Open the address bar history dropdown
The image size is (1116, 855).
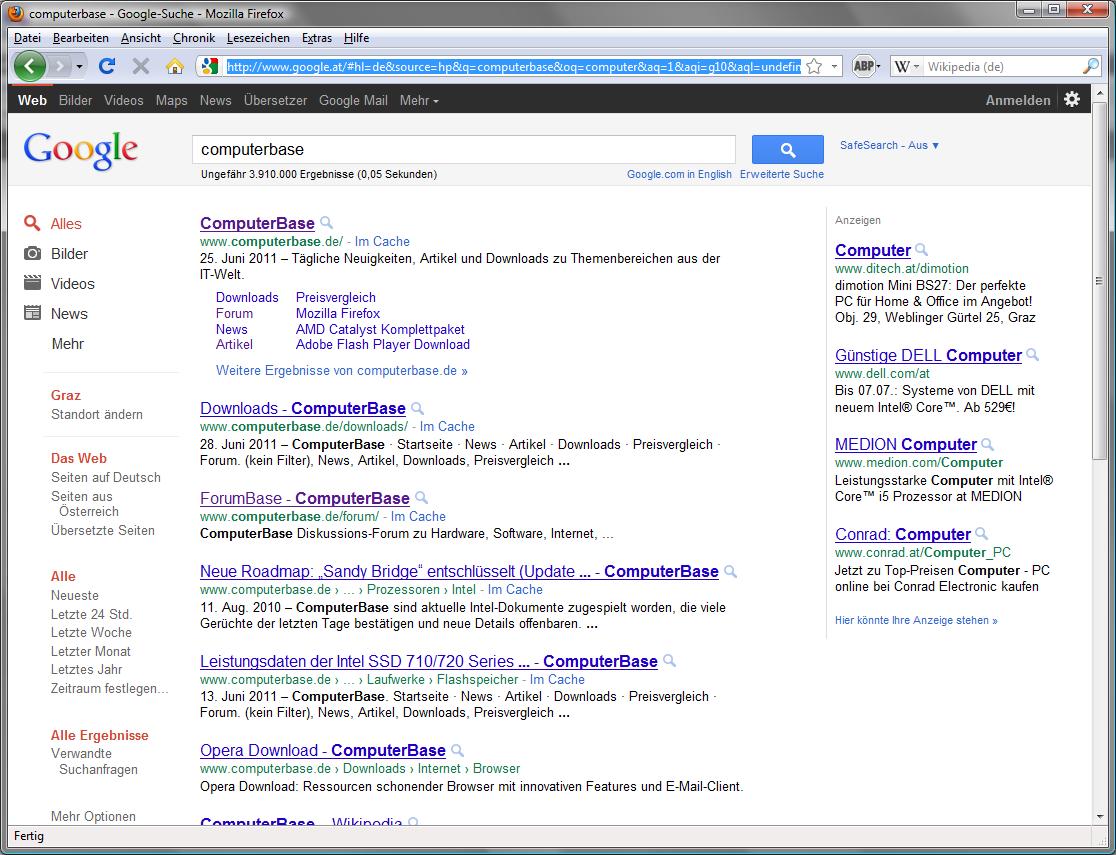pyautogui.click(x=834, y=66)
